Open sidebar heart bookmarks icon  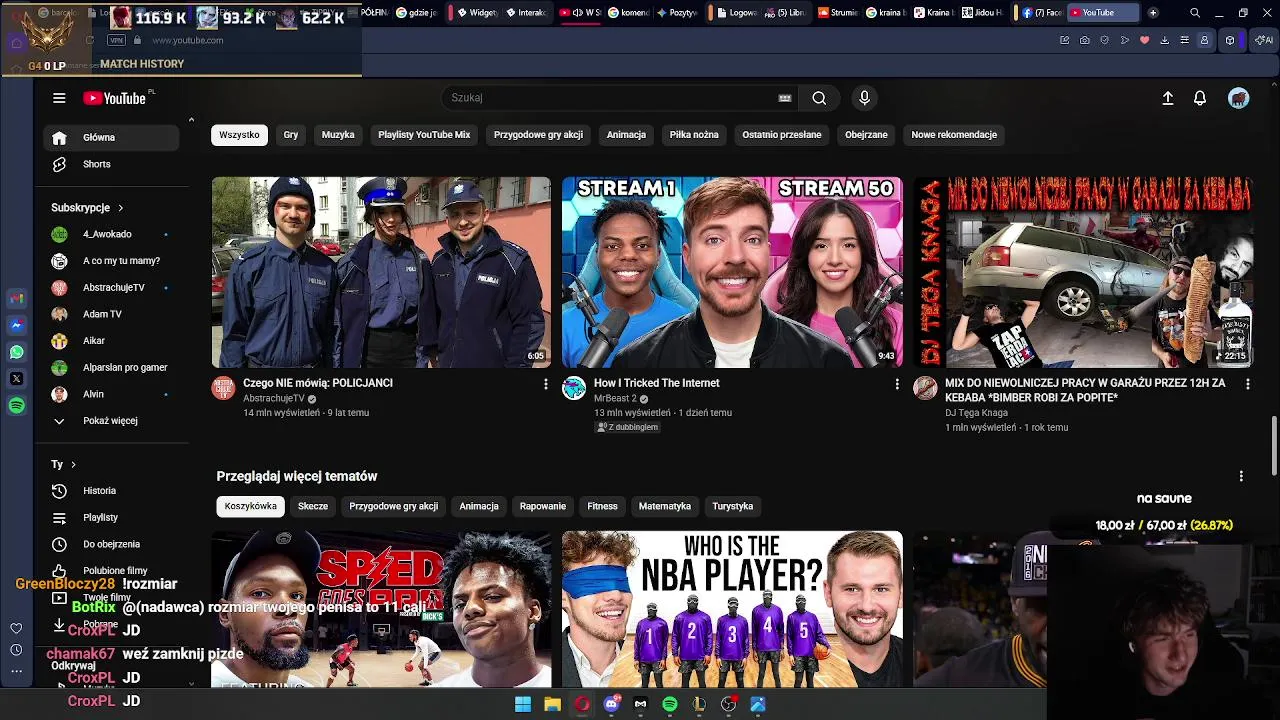pos(16,628)
